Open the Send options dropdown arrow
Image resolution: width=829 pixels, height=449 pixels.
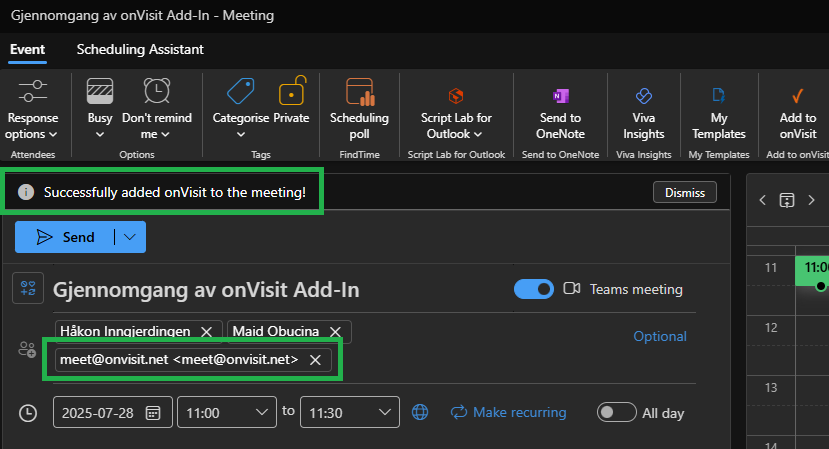coord(130,237)
